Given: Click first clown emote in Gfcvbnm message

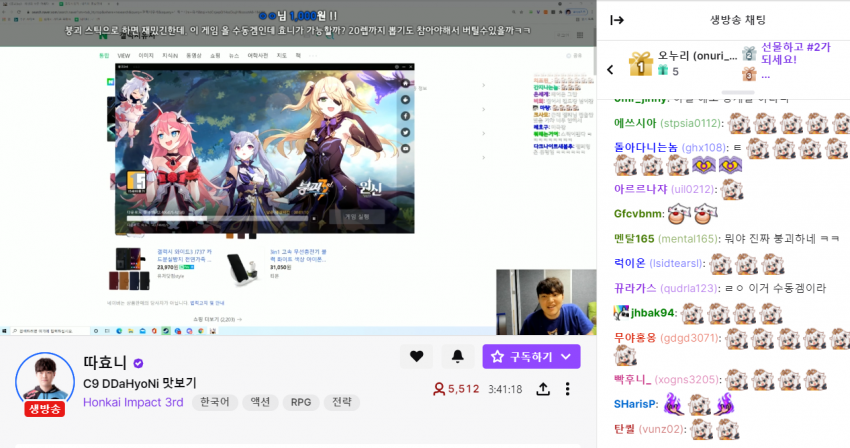Looking at the screenshot, I should (679, 214).
